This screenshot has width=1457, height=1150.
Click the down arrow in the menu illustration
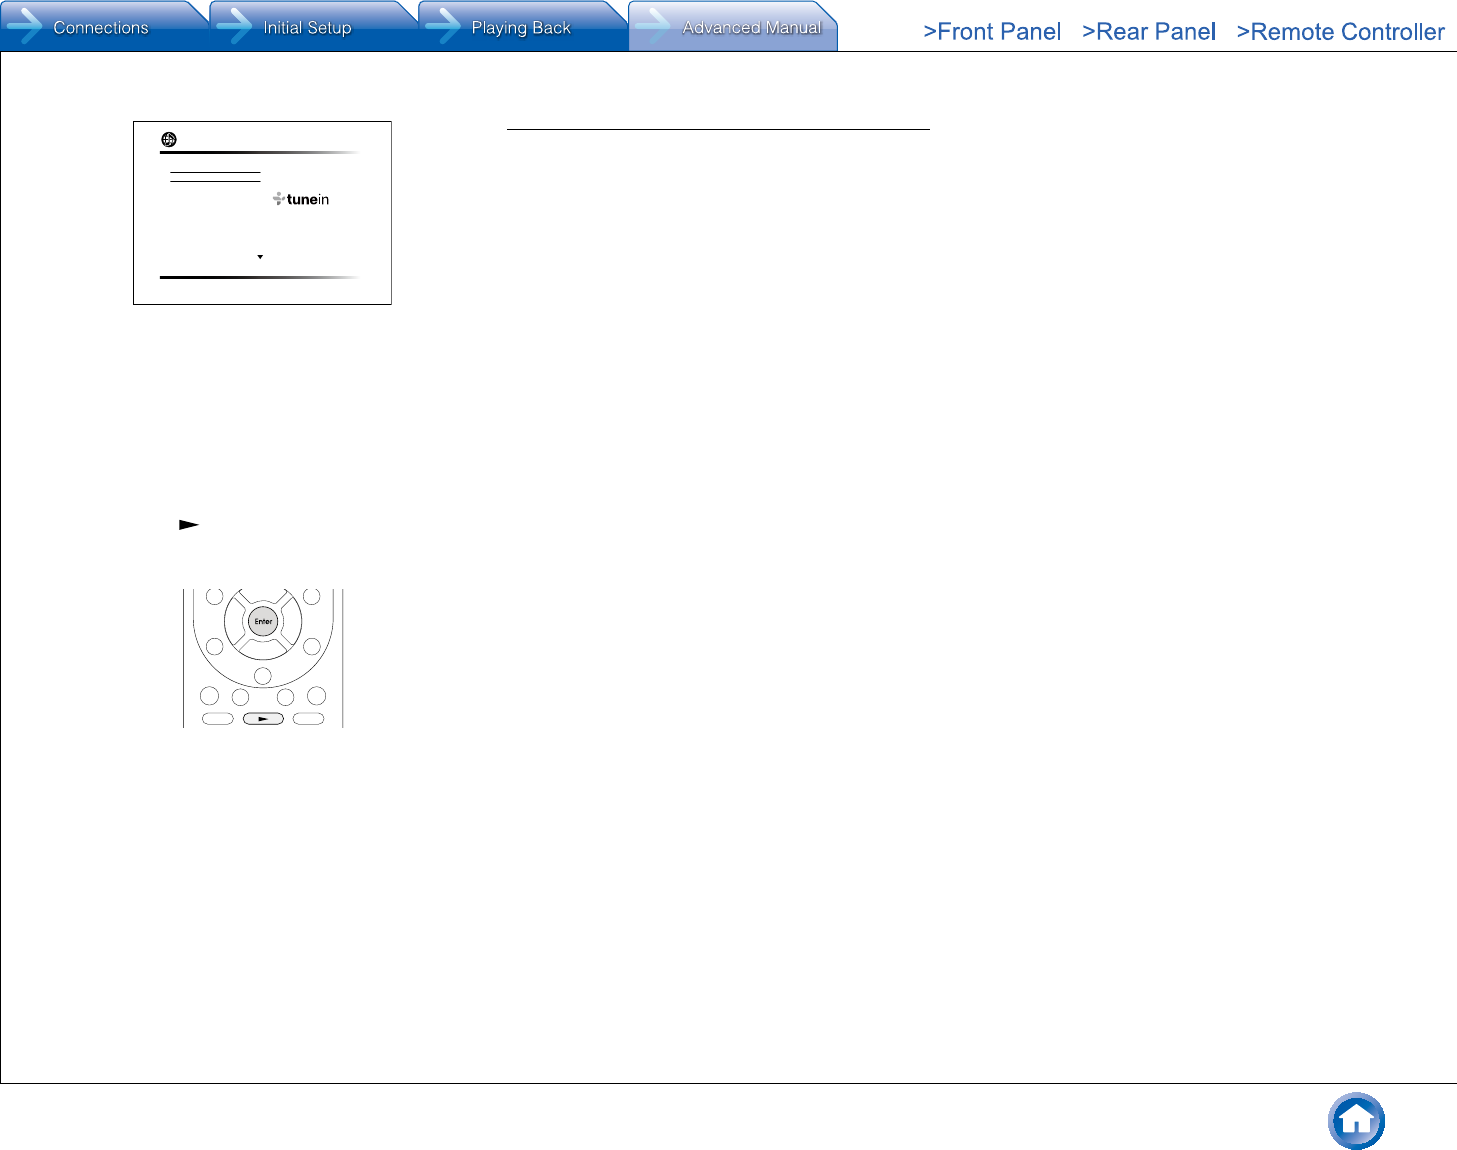coord(260,257)
